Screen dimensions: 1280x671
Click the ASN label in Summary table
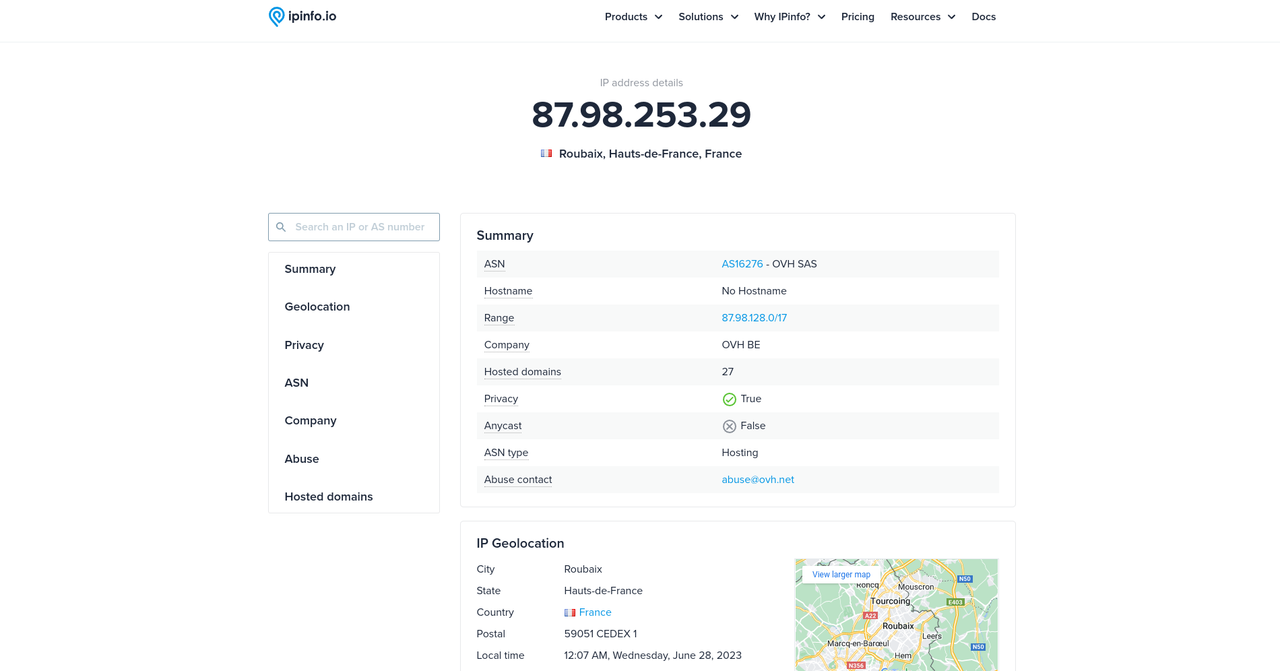[x=494, y=264]
